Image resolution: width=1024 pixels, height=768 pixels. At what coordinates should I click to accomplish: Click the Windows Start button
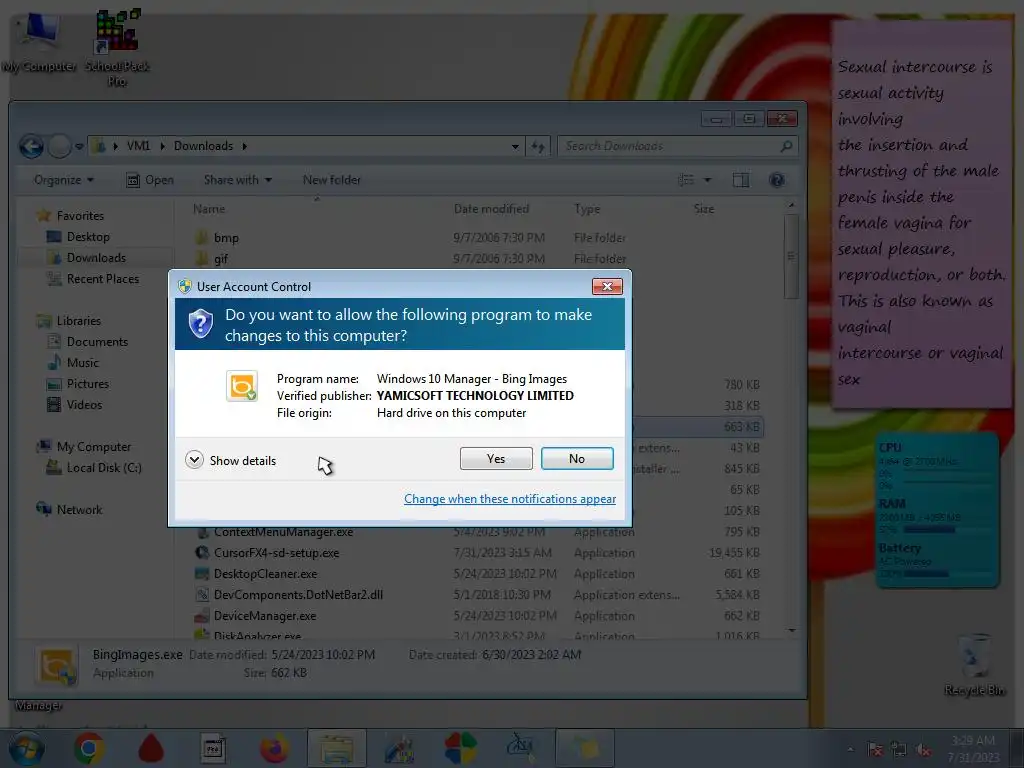(25, 748)
